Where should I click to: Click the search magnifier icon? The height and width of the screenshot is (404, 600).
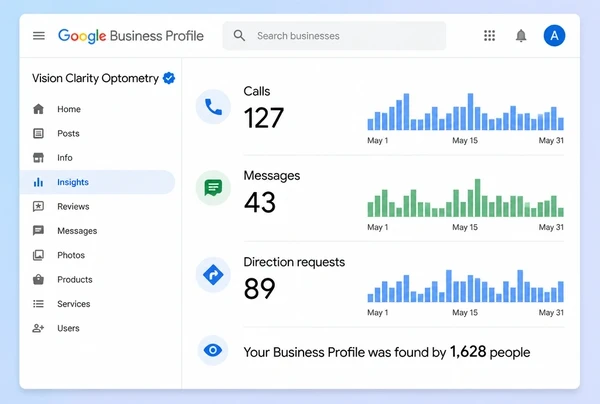point(240,36)
